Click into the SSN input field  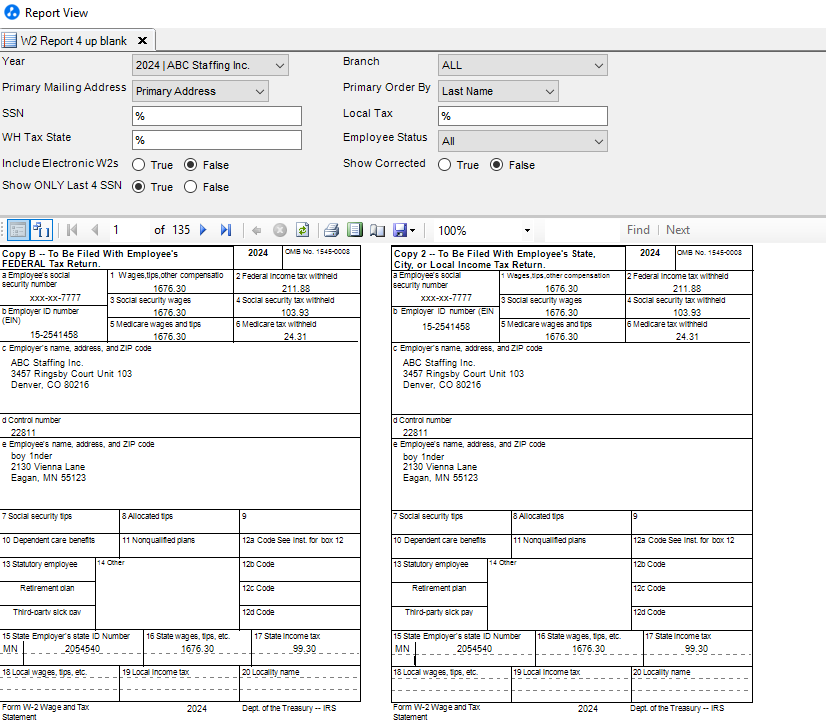coord(217,115)
